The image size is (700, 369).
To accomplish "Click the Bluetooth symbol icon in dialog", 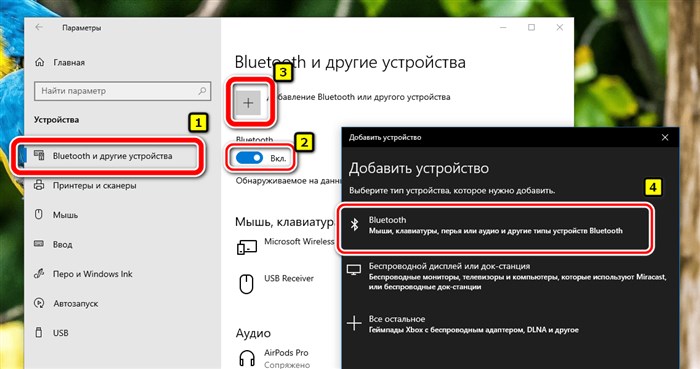I will 354,225.
